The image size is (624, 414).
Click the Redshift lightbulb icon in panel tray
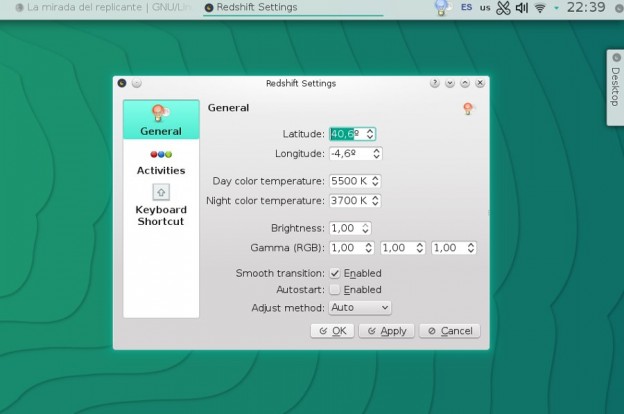[x=442, y=8]
